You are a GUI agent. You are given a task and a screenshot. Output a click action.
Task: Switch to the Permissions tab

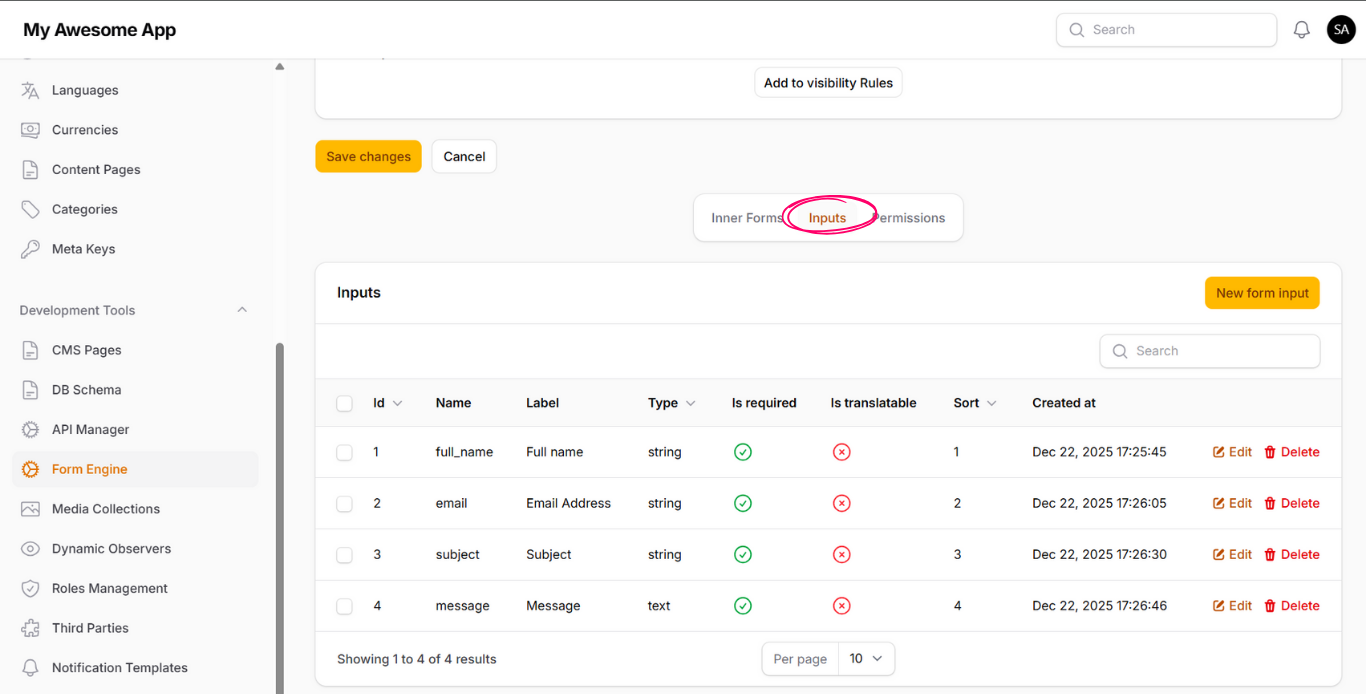click(912, 218)
